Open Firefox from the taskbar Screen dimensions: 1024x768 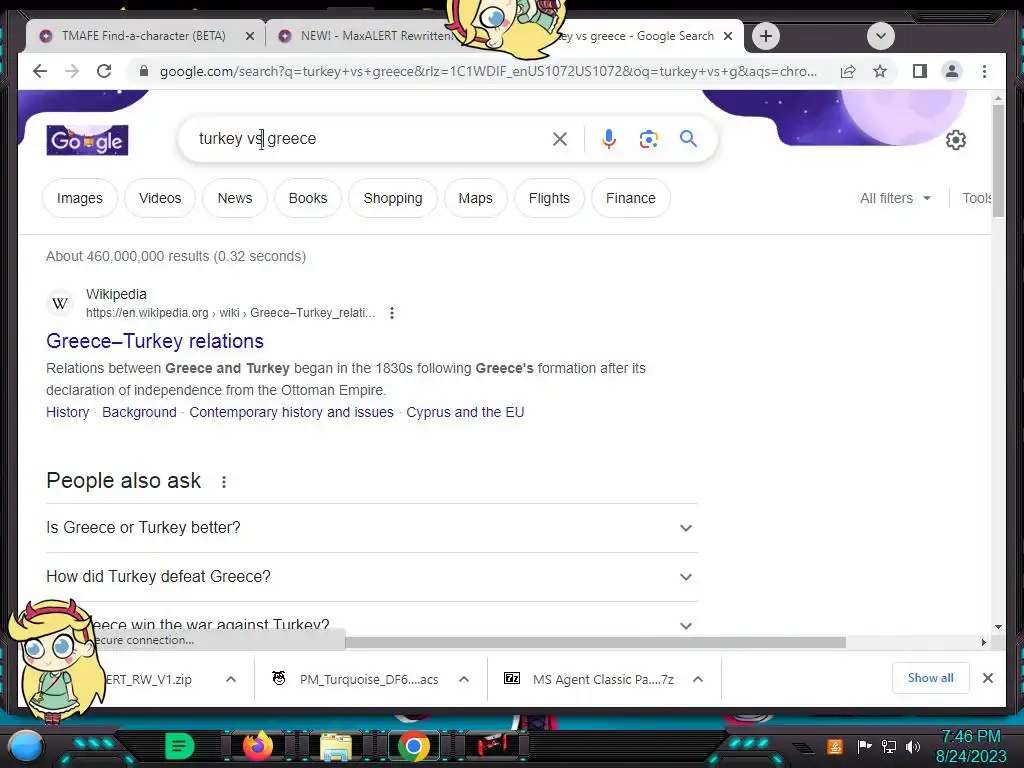pos(257,746)
